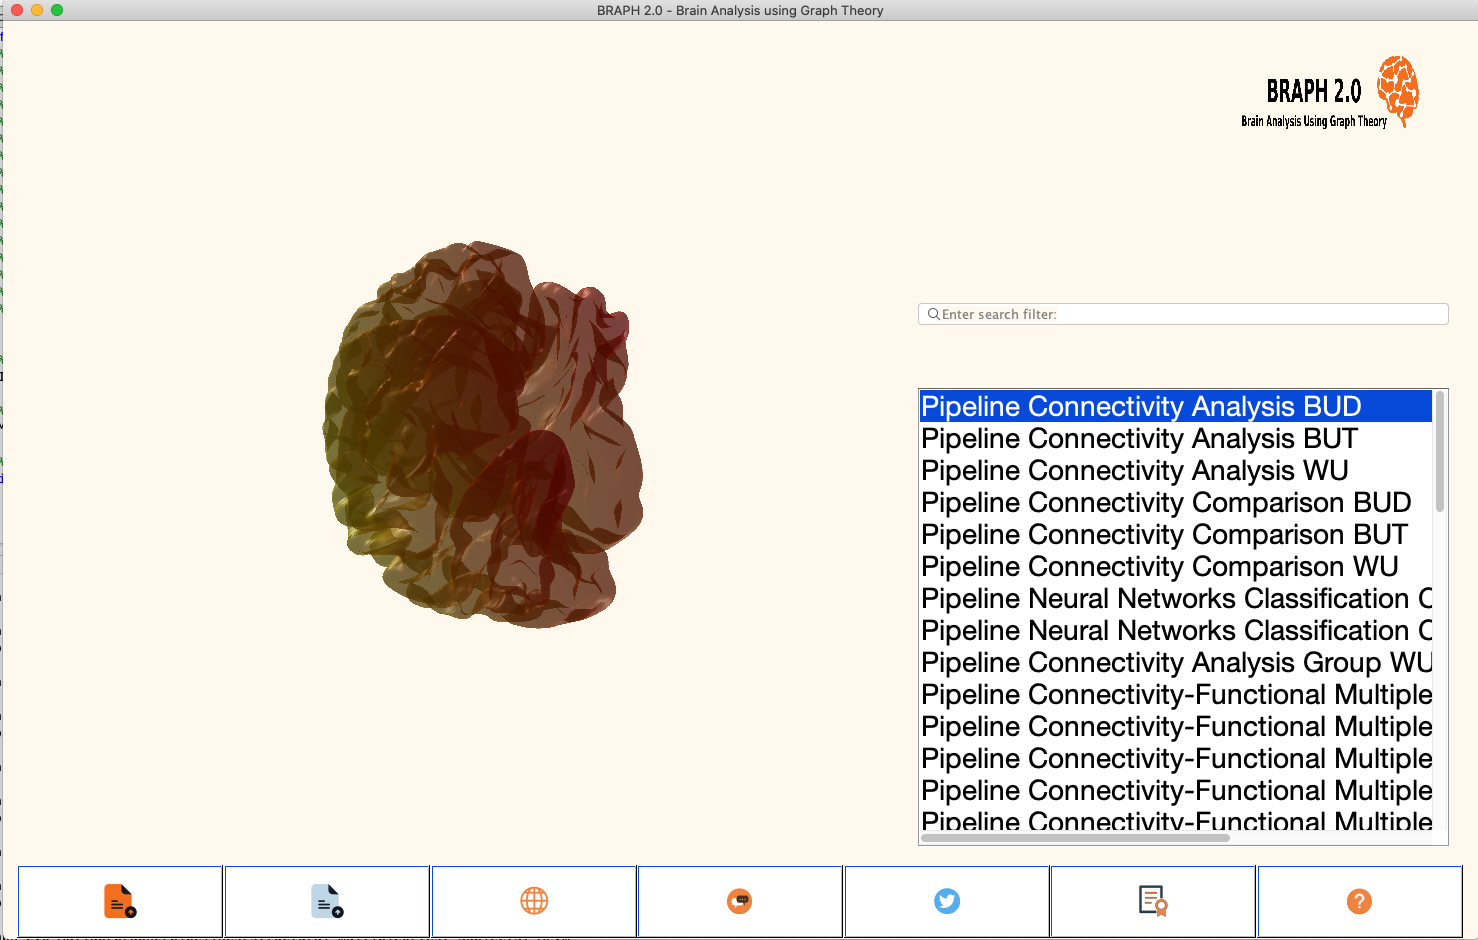Select Pipeline Connectivity Analysis WU
1478x940 pixels.
(x=1133, y=470)
